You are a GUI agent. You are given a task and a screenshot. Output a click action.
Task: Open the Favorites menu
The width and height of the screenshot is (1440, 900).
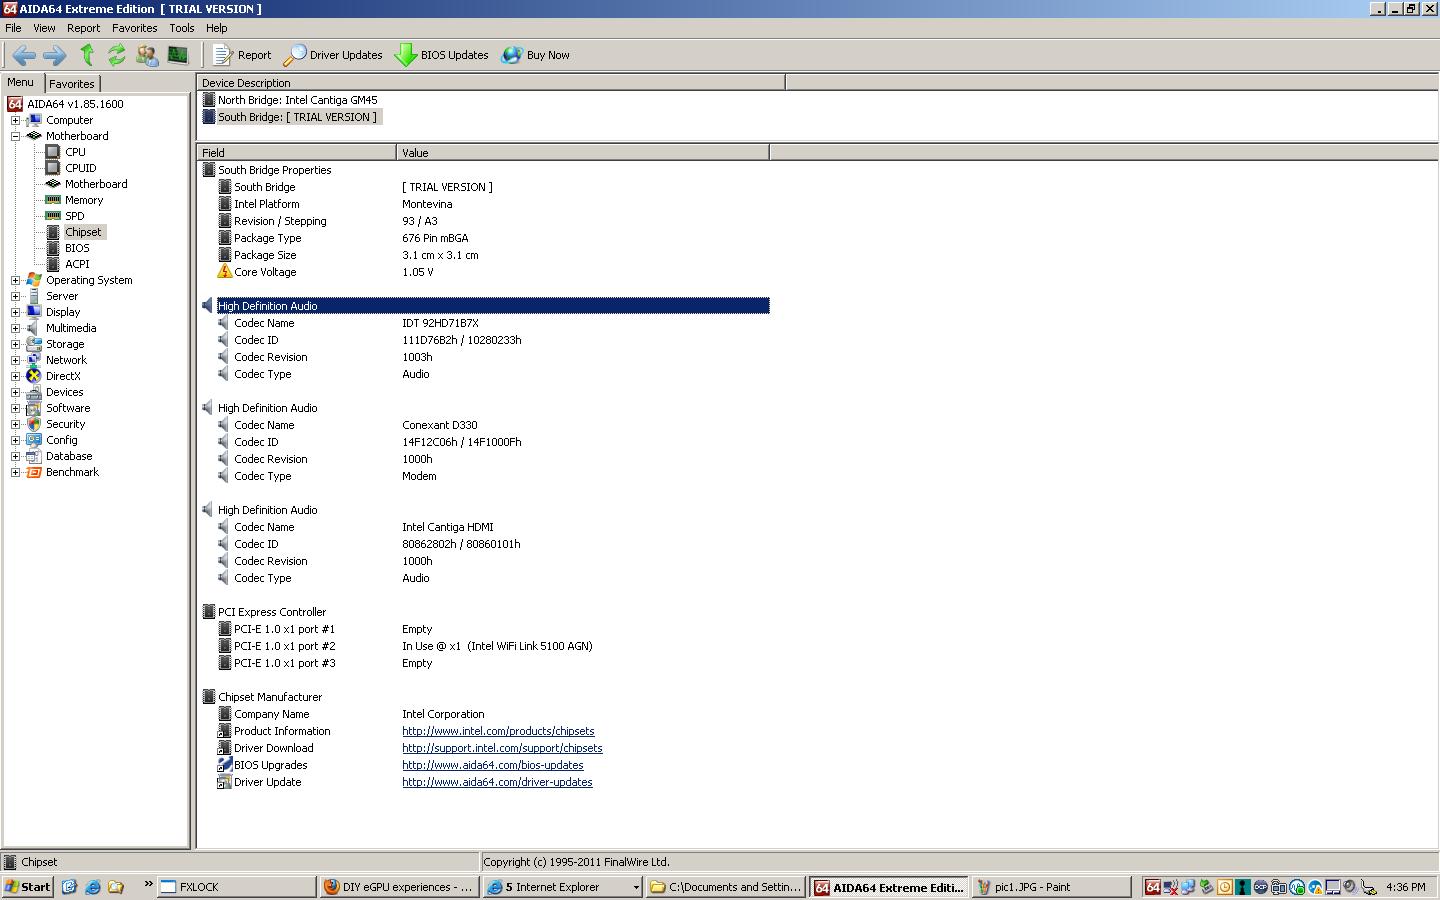(134, 28)
